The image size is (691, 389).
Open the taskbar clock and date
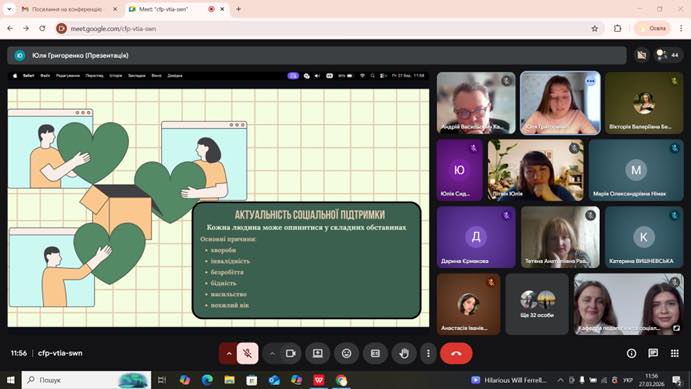tap(651, 380)
